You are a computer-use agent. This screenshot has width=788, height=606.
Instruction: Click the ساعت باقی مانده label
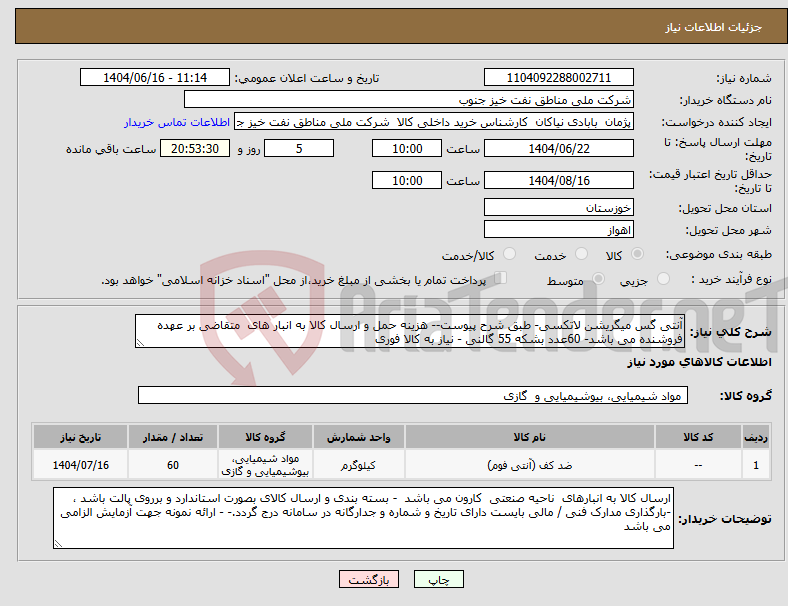click(111, 149)
